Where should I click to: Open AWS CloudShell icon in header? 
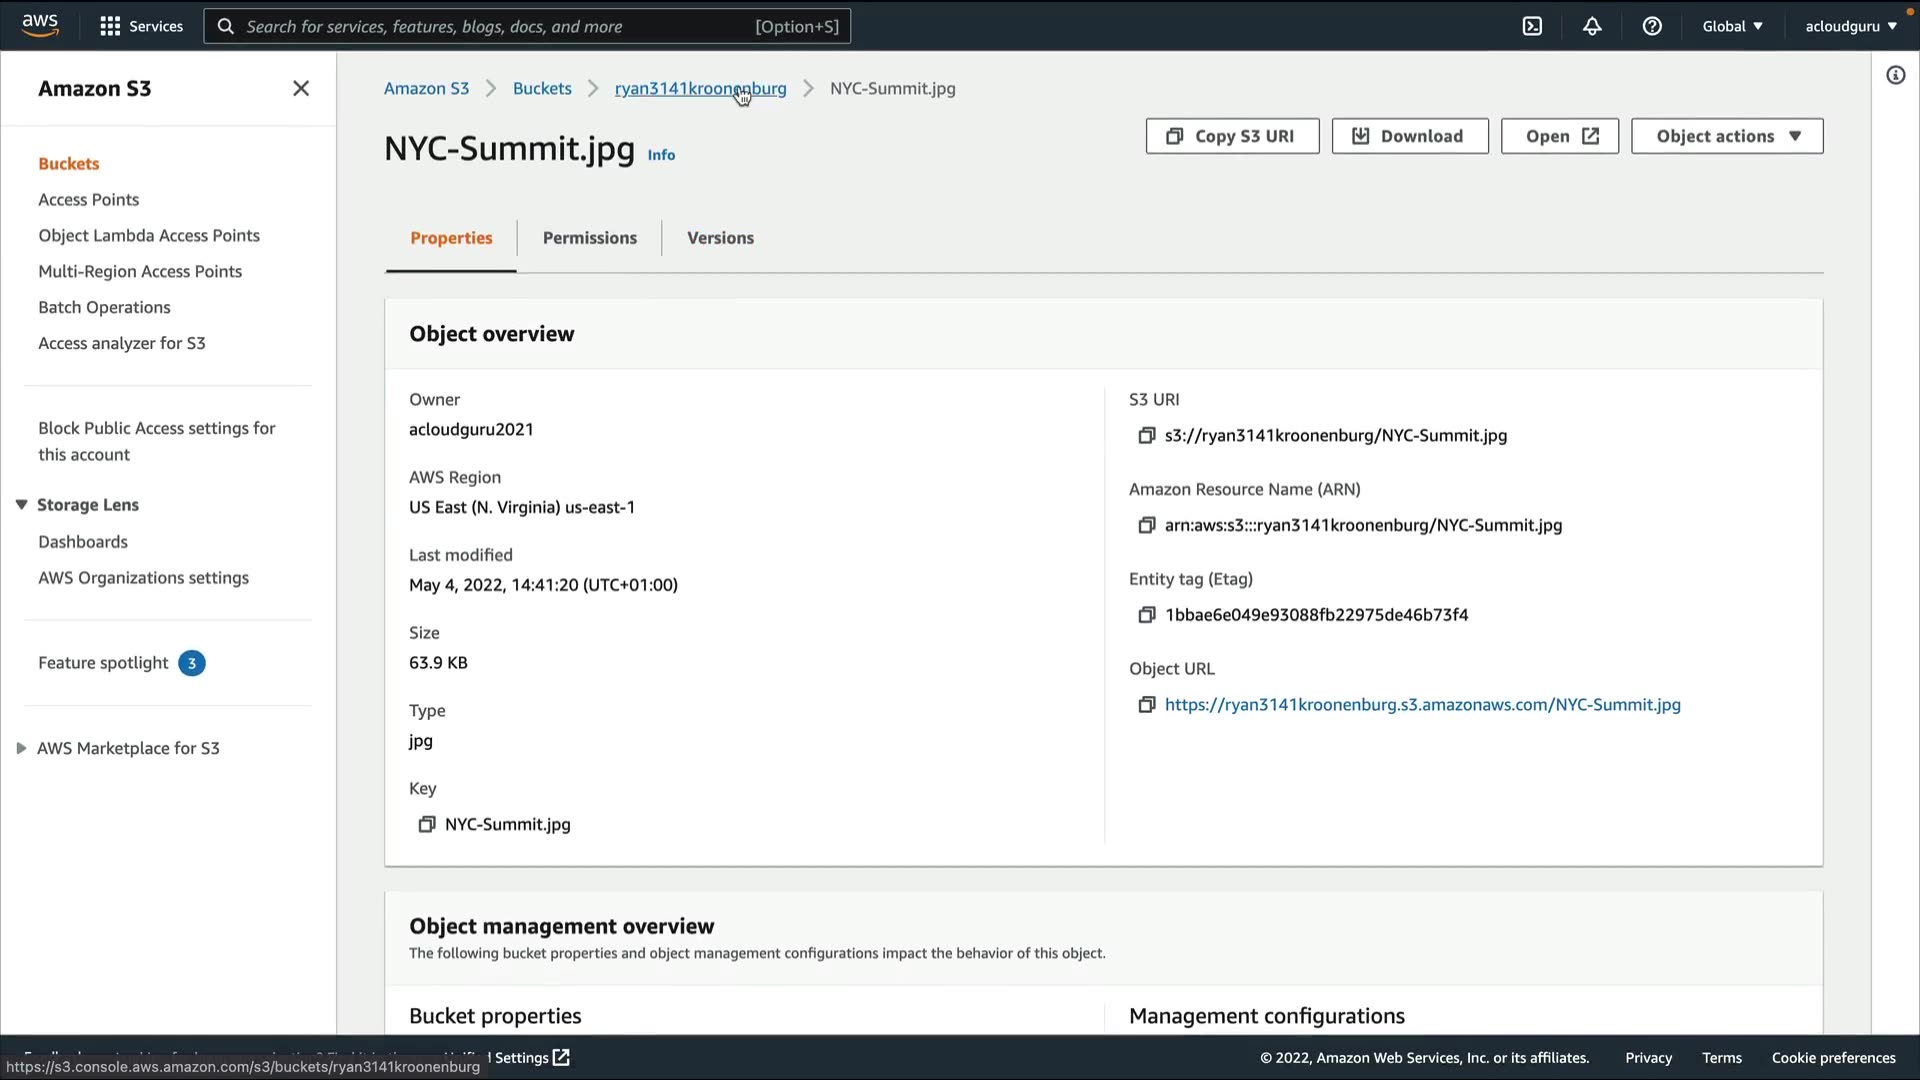(x=1532, y=27)
